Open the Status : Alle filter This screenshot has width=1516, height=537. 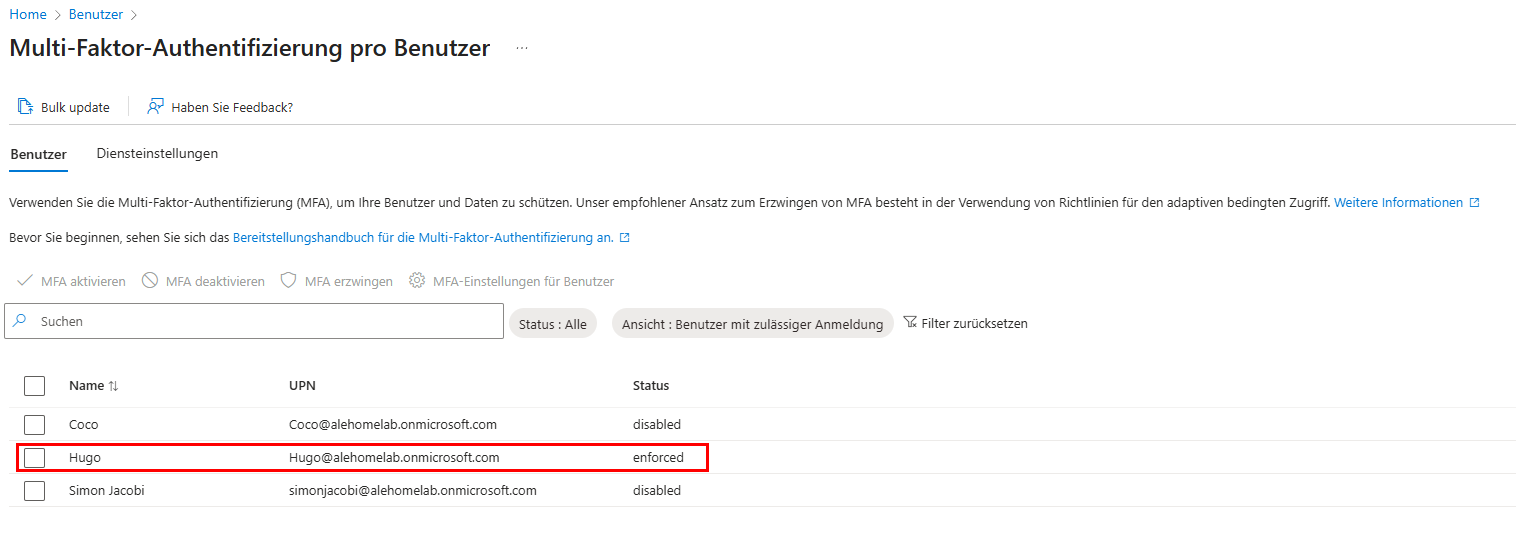pyautogui.click(x=552, y=324)
